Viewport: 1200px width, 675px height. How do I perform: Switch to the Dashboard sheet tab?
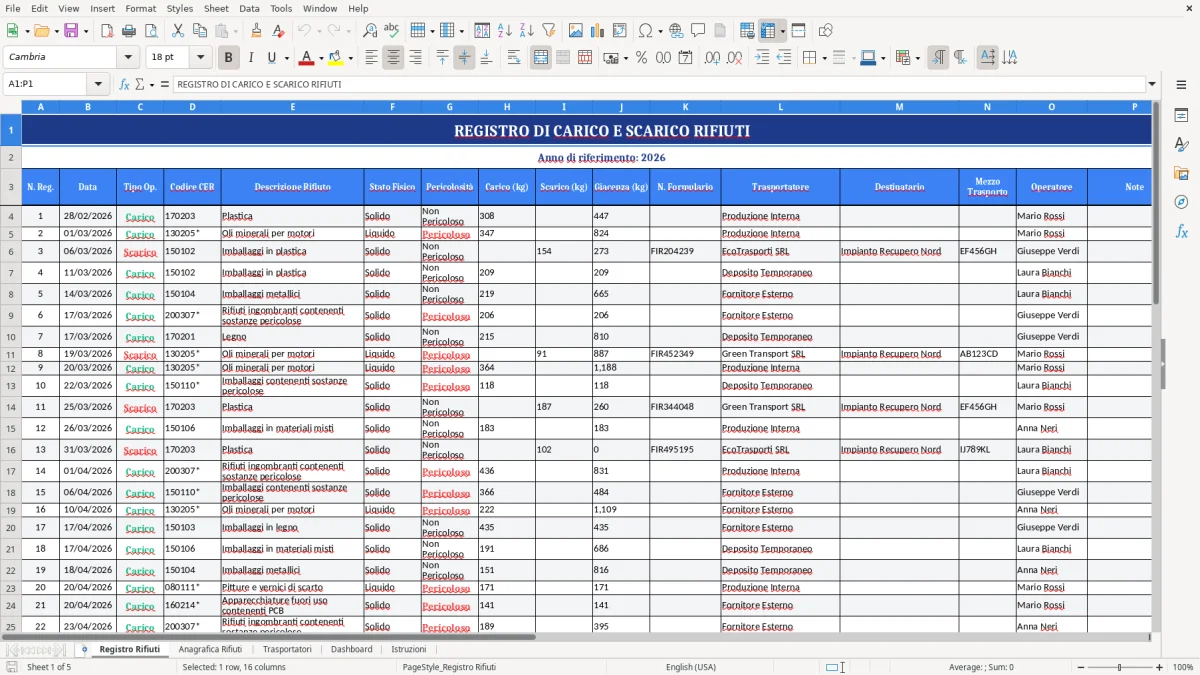coord(352,649)
